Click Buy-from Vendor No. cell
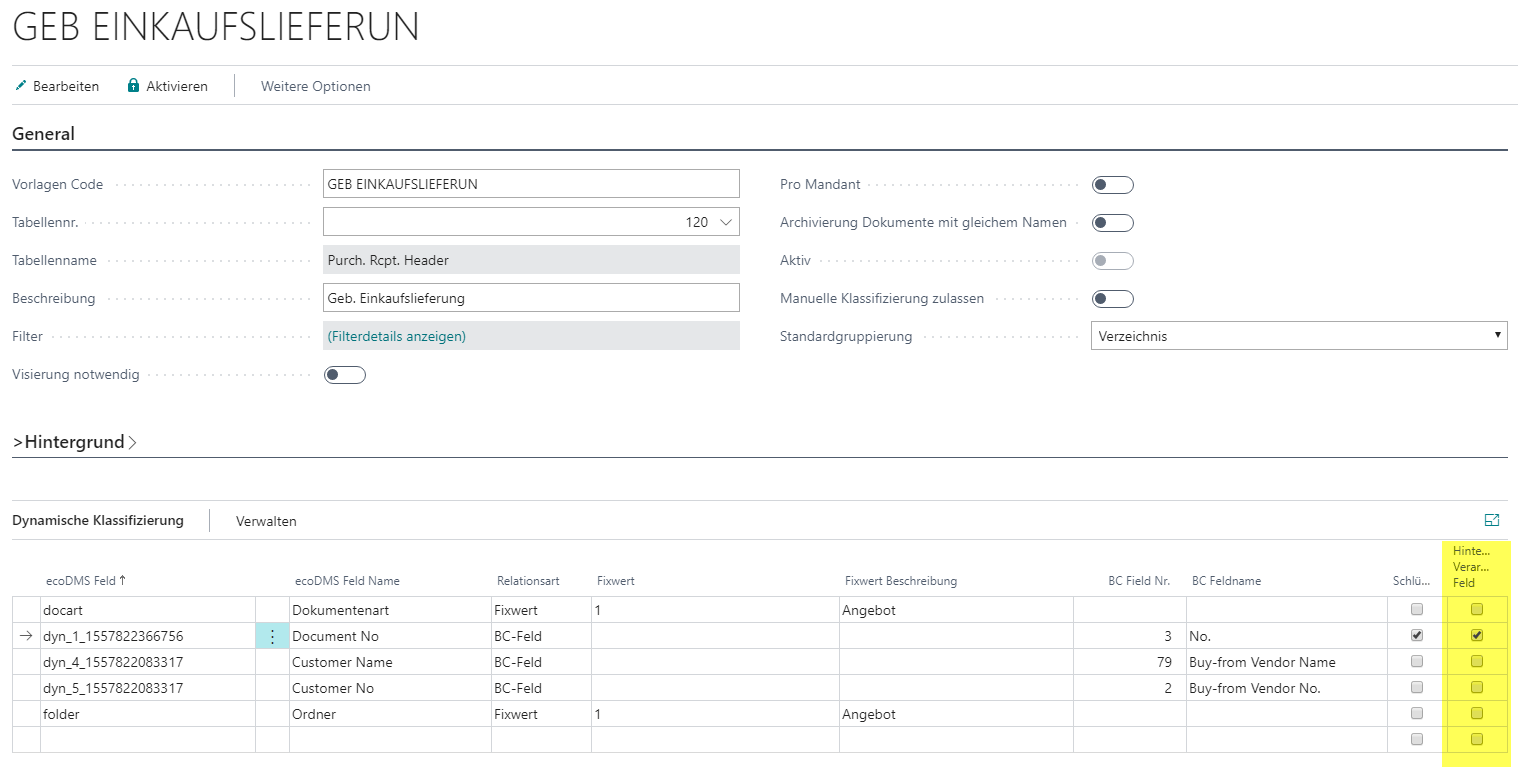The image size is (1518, 774). pyautogui.click(x=1286, y=688)
